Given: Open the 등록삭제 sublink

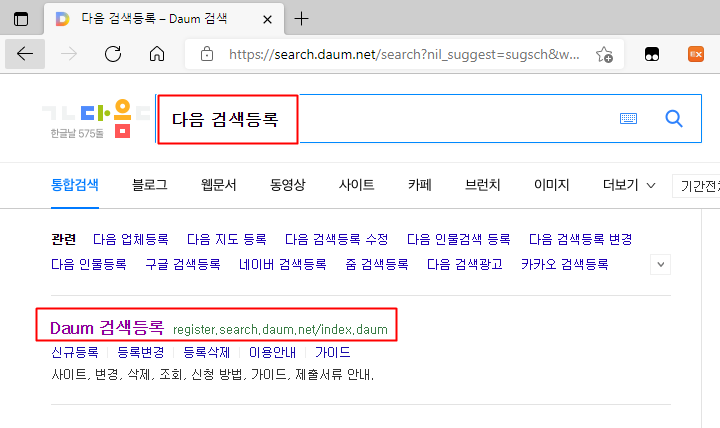Looking at the screenshot, I should pos(206,352).
